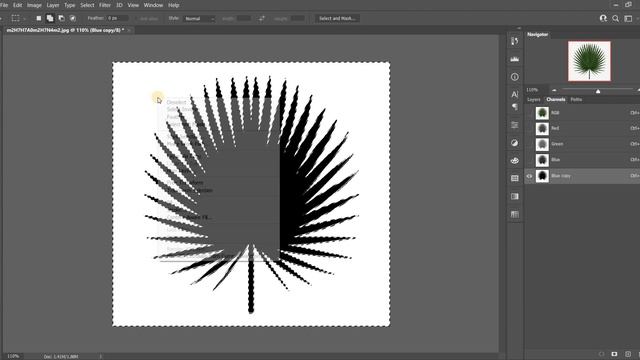Viewport: 640px width, 360px height.
Task: Toggle the Anti-alias checkbox
Action: [138, 19]
